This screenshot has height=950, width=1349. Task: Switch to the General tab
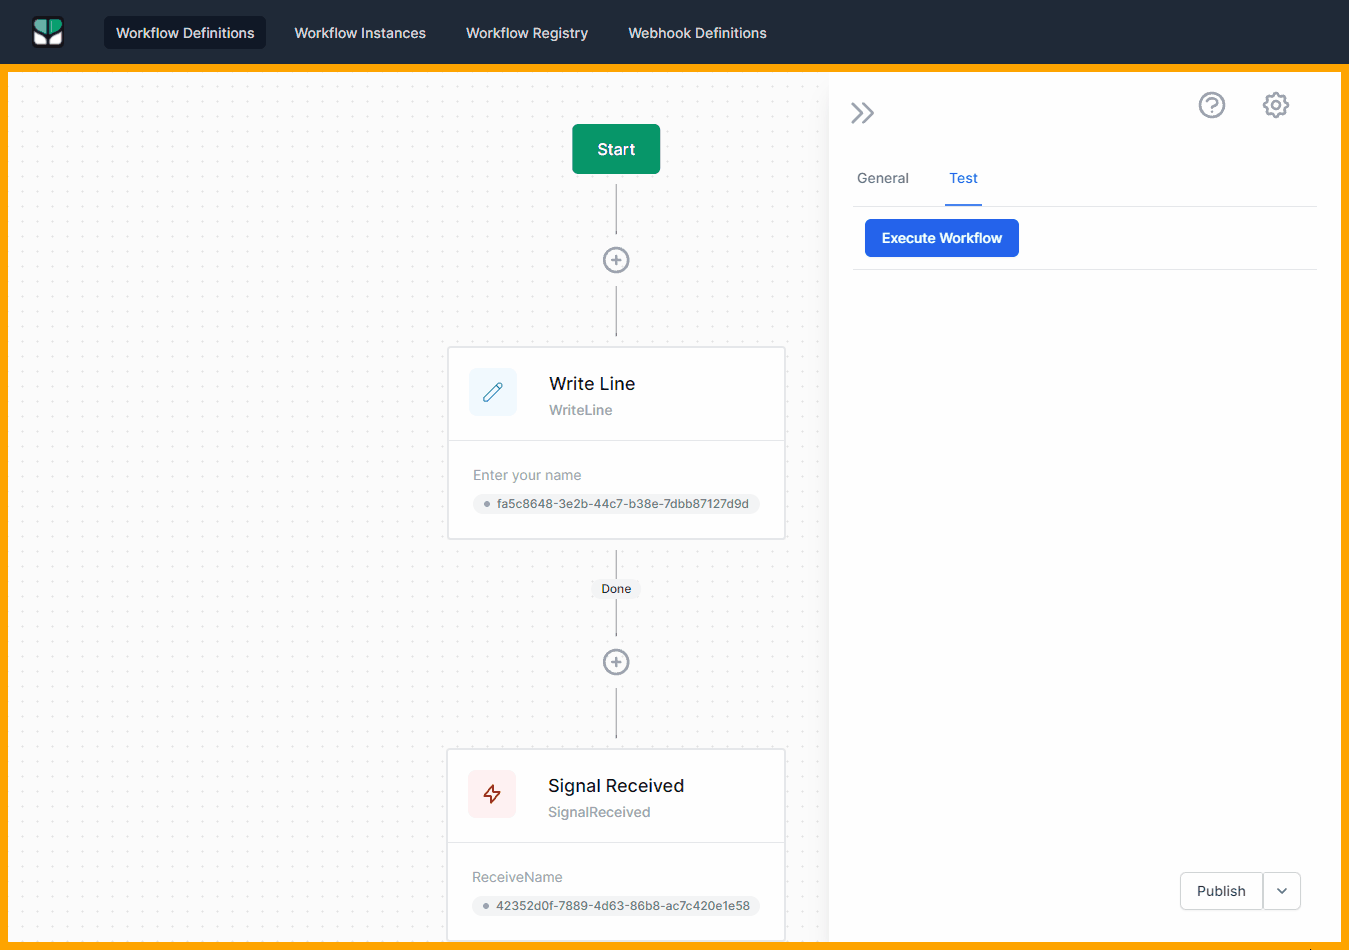(x=882, y=178)
